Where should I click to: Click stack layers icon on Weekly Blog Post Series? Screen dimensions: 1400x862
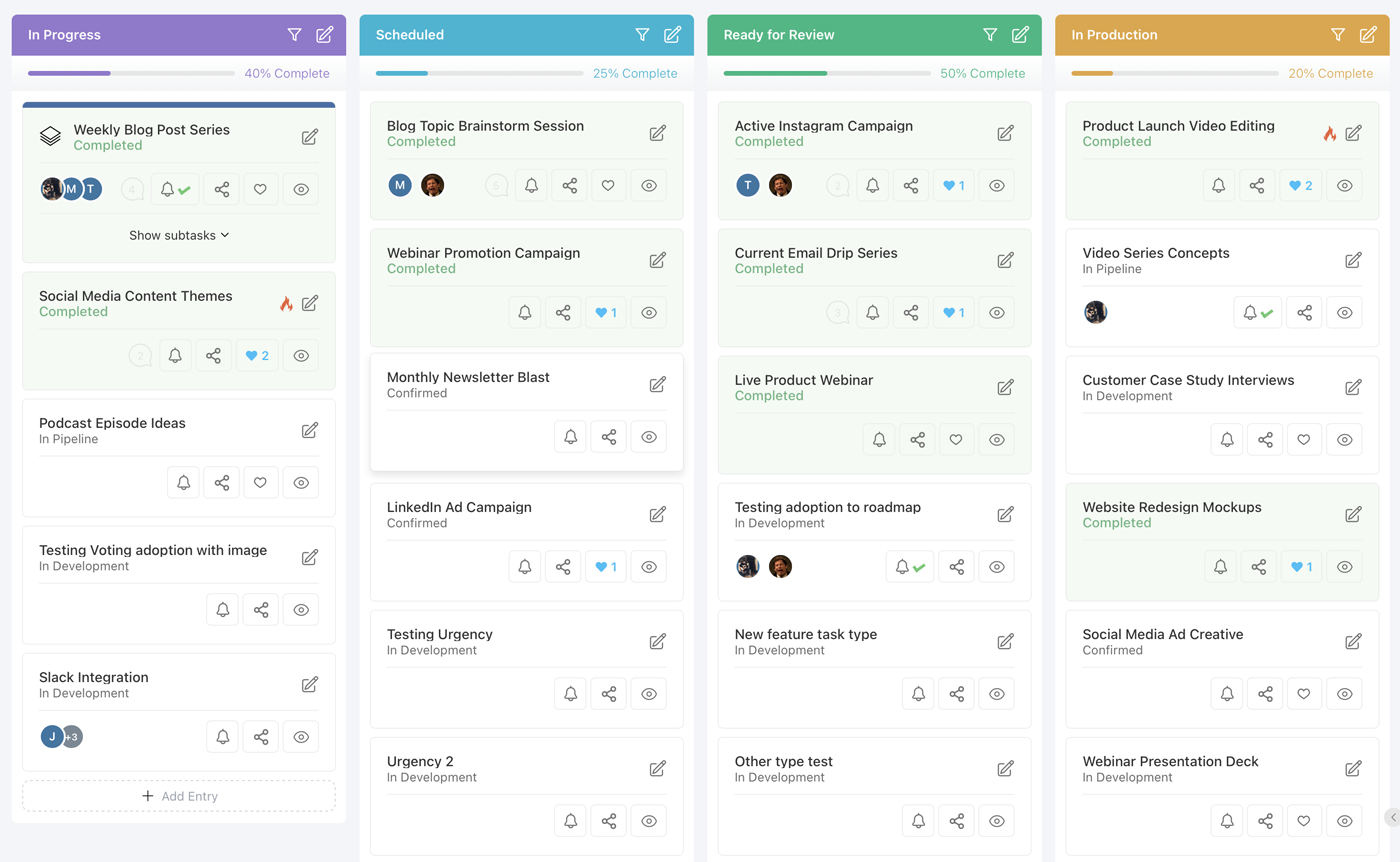coord(50,136)
